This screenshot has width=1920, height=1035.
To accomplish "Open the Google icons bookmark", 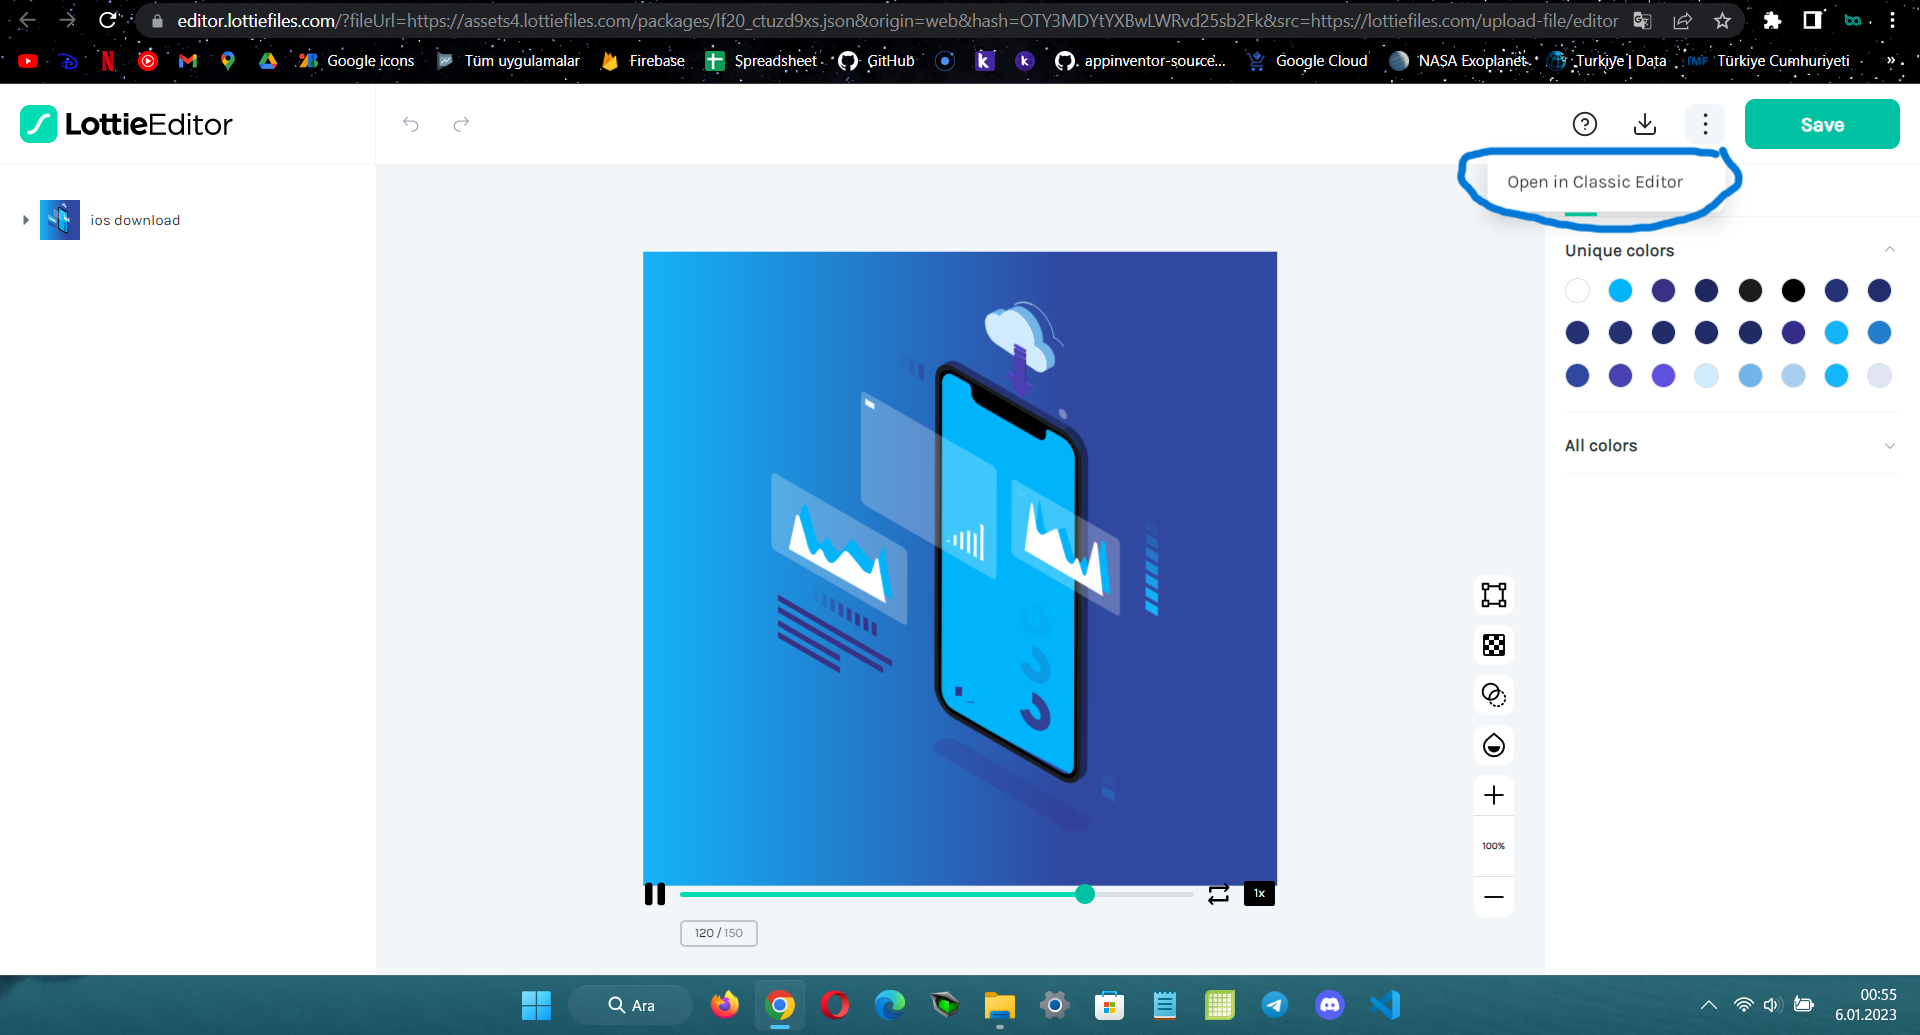I will click(x=356, y=61).
